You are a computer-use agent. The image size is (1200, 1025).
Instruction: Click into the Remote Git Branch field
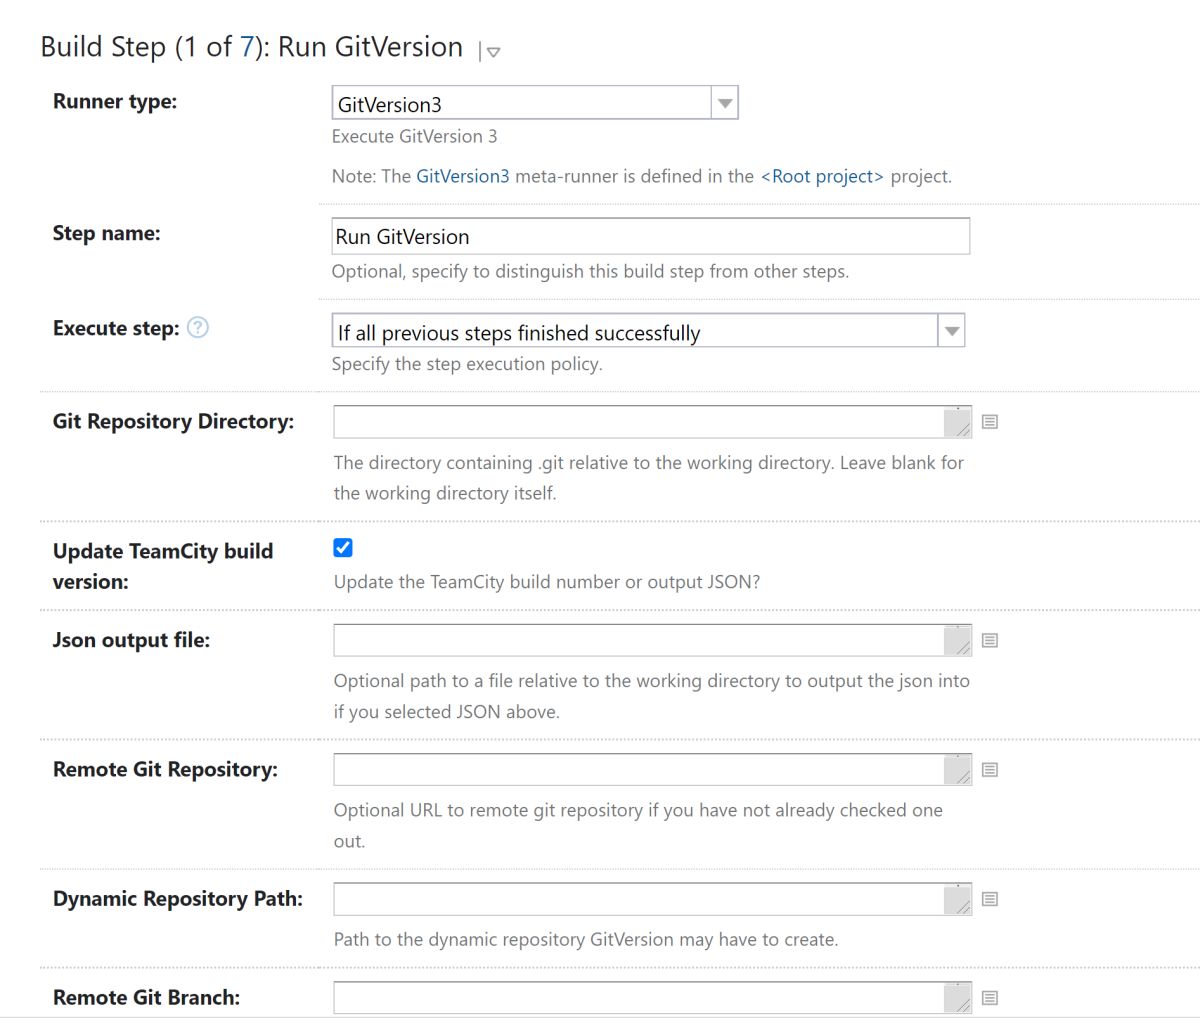tap(652, 998)
